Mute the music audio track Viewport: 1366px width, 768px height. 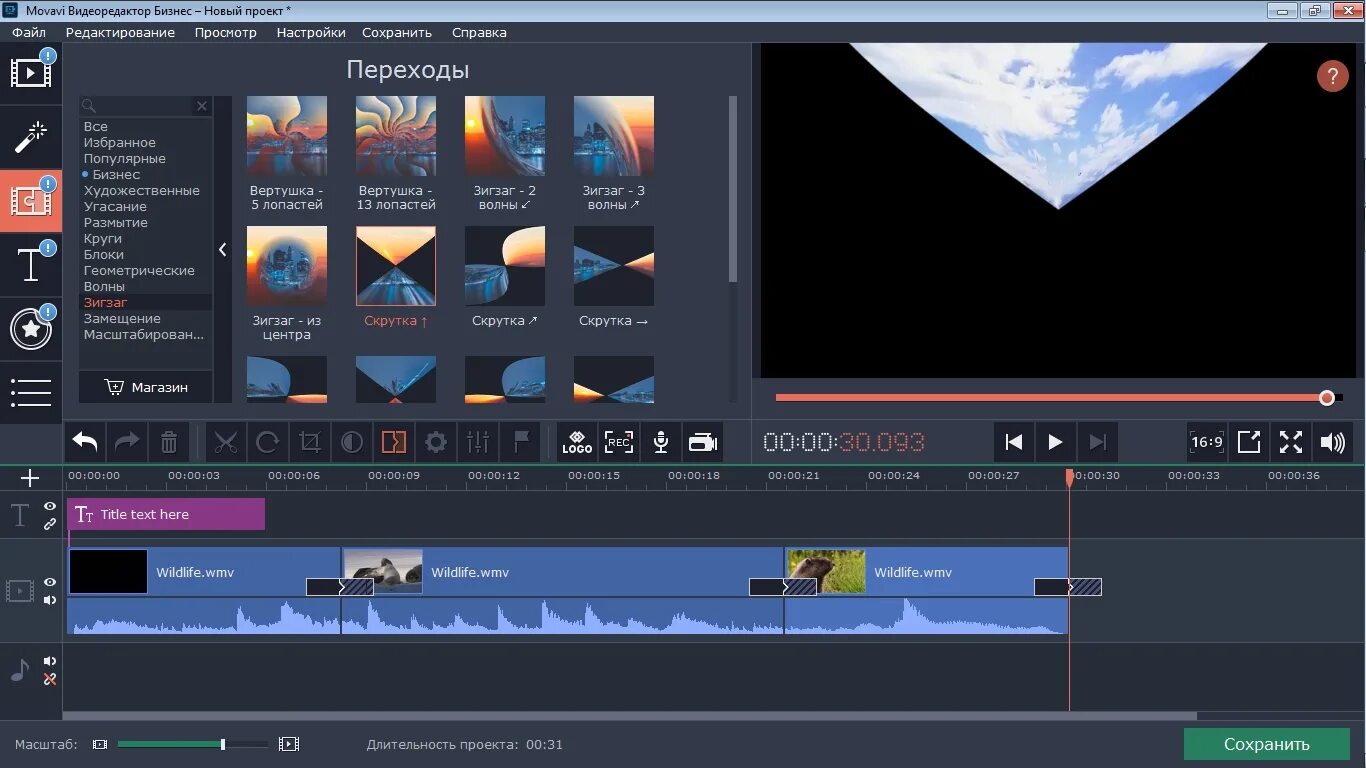(50, 661)
